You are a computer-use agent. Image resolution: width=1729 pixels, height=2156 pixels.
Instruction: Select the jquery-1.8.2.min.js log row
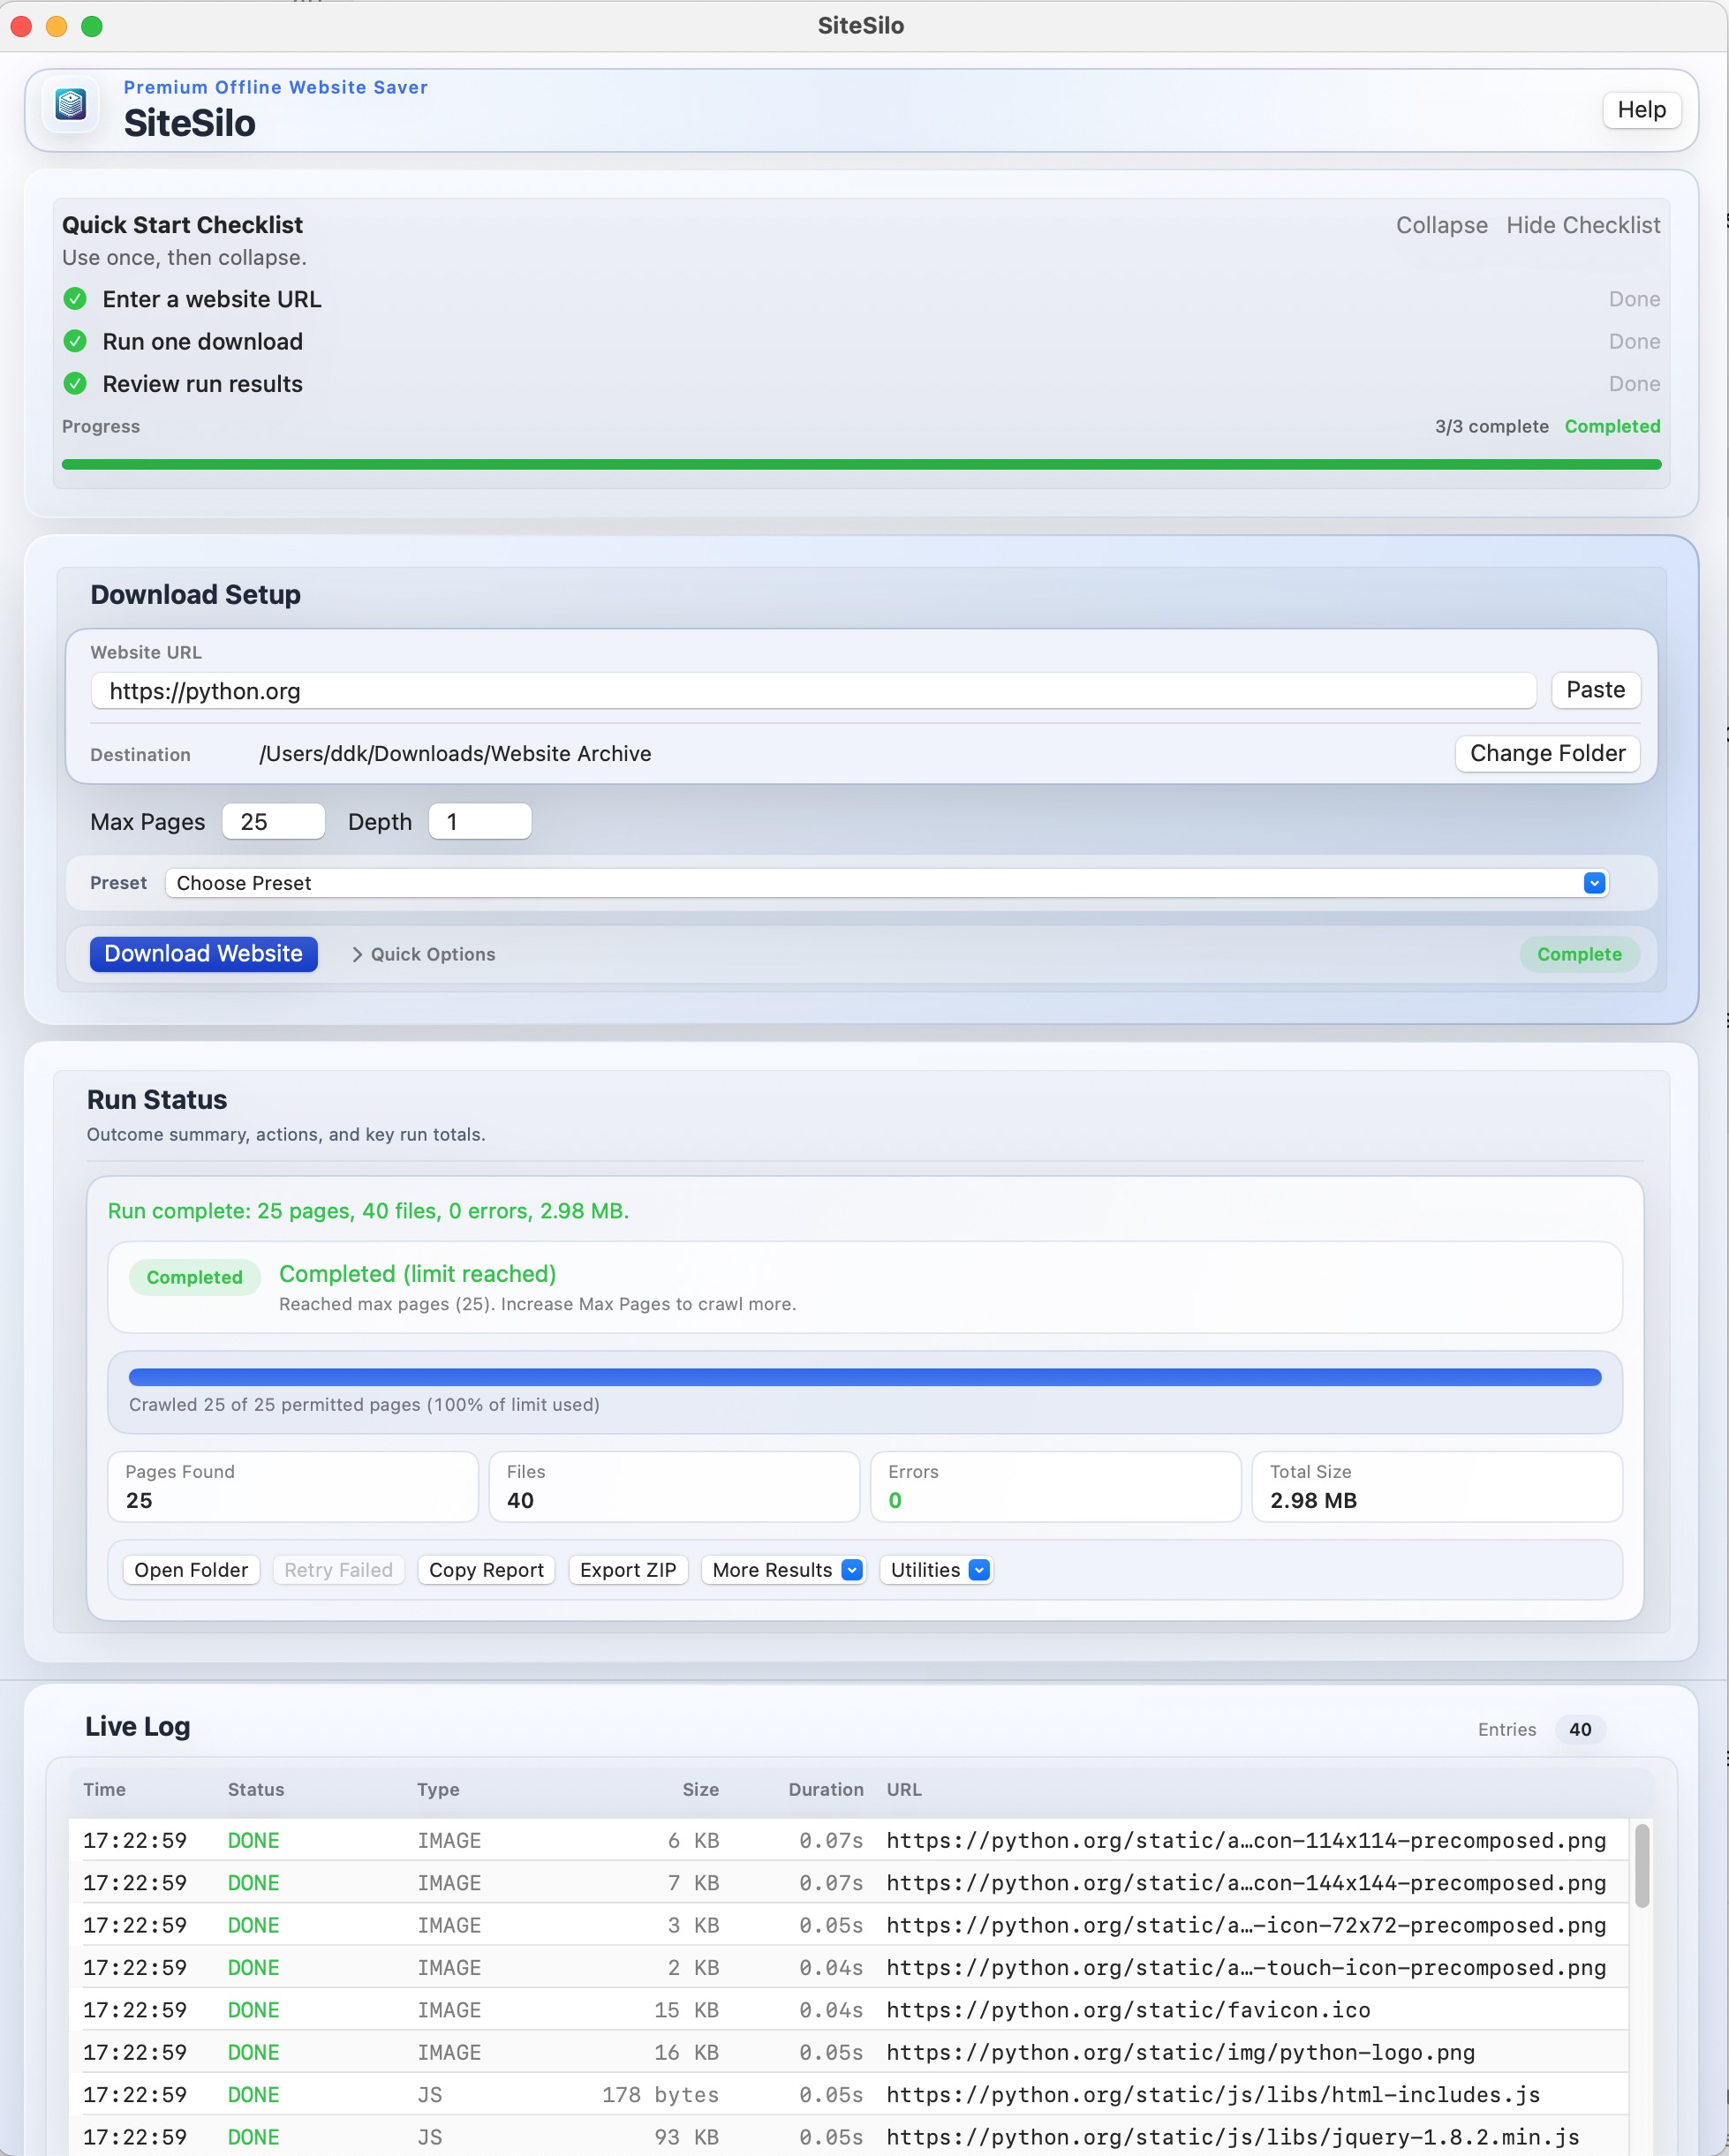point(848,2136)
